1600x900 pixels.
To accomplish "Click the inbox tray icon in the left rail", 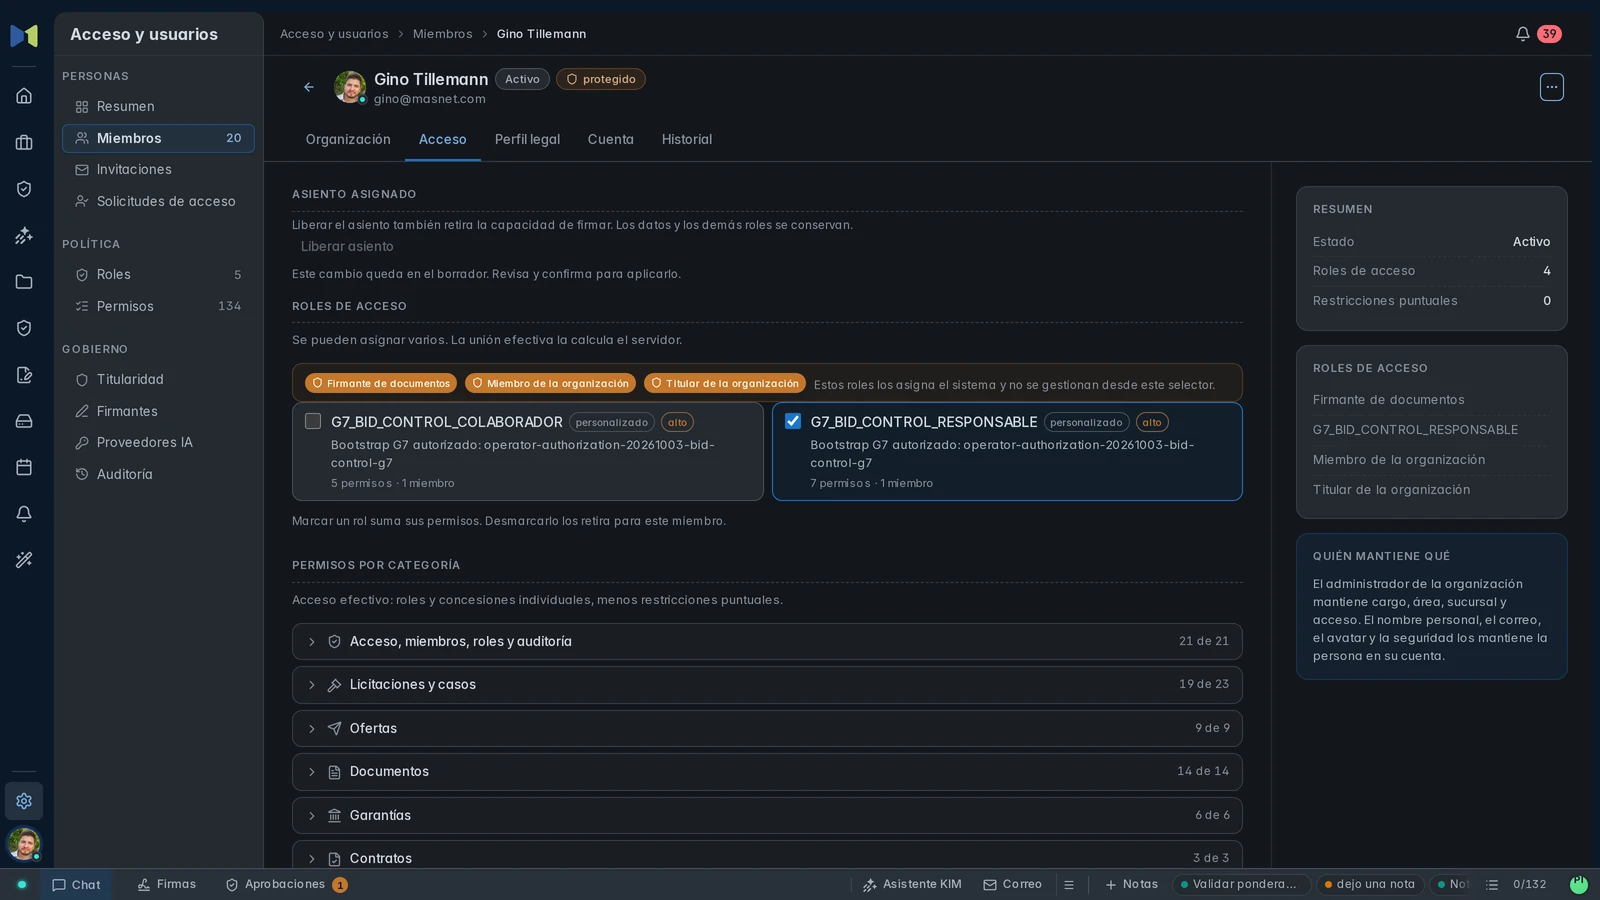I will (x=24, y=421).
